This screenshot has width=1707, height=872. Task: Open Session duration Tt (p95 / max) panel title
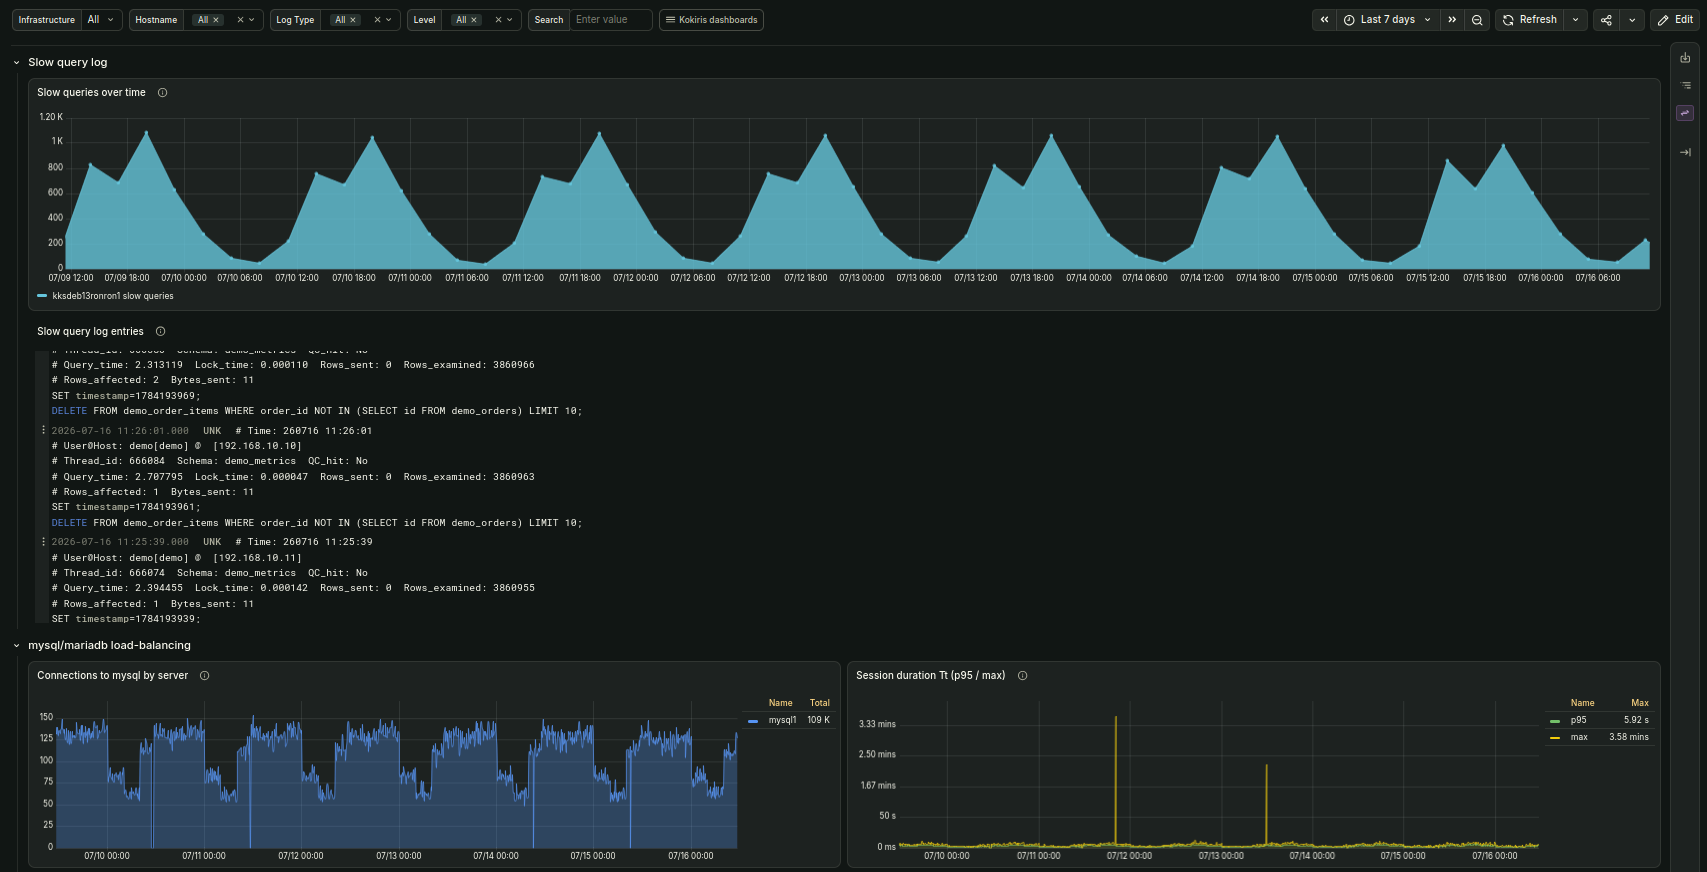tap(930, 676)
